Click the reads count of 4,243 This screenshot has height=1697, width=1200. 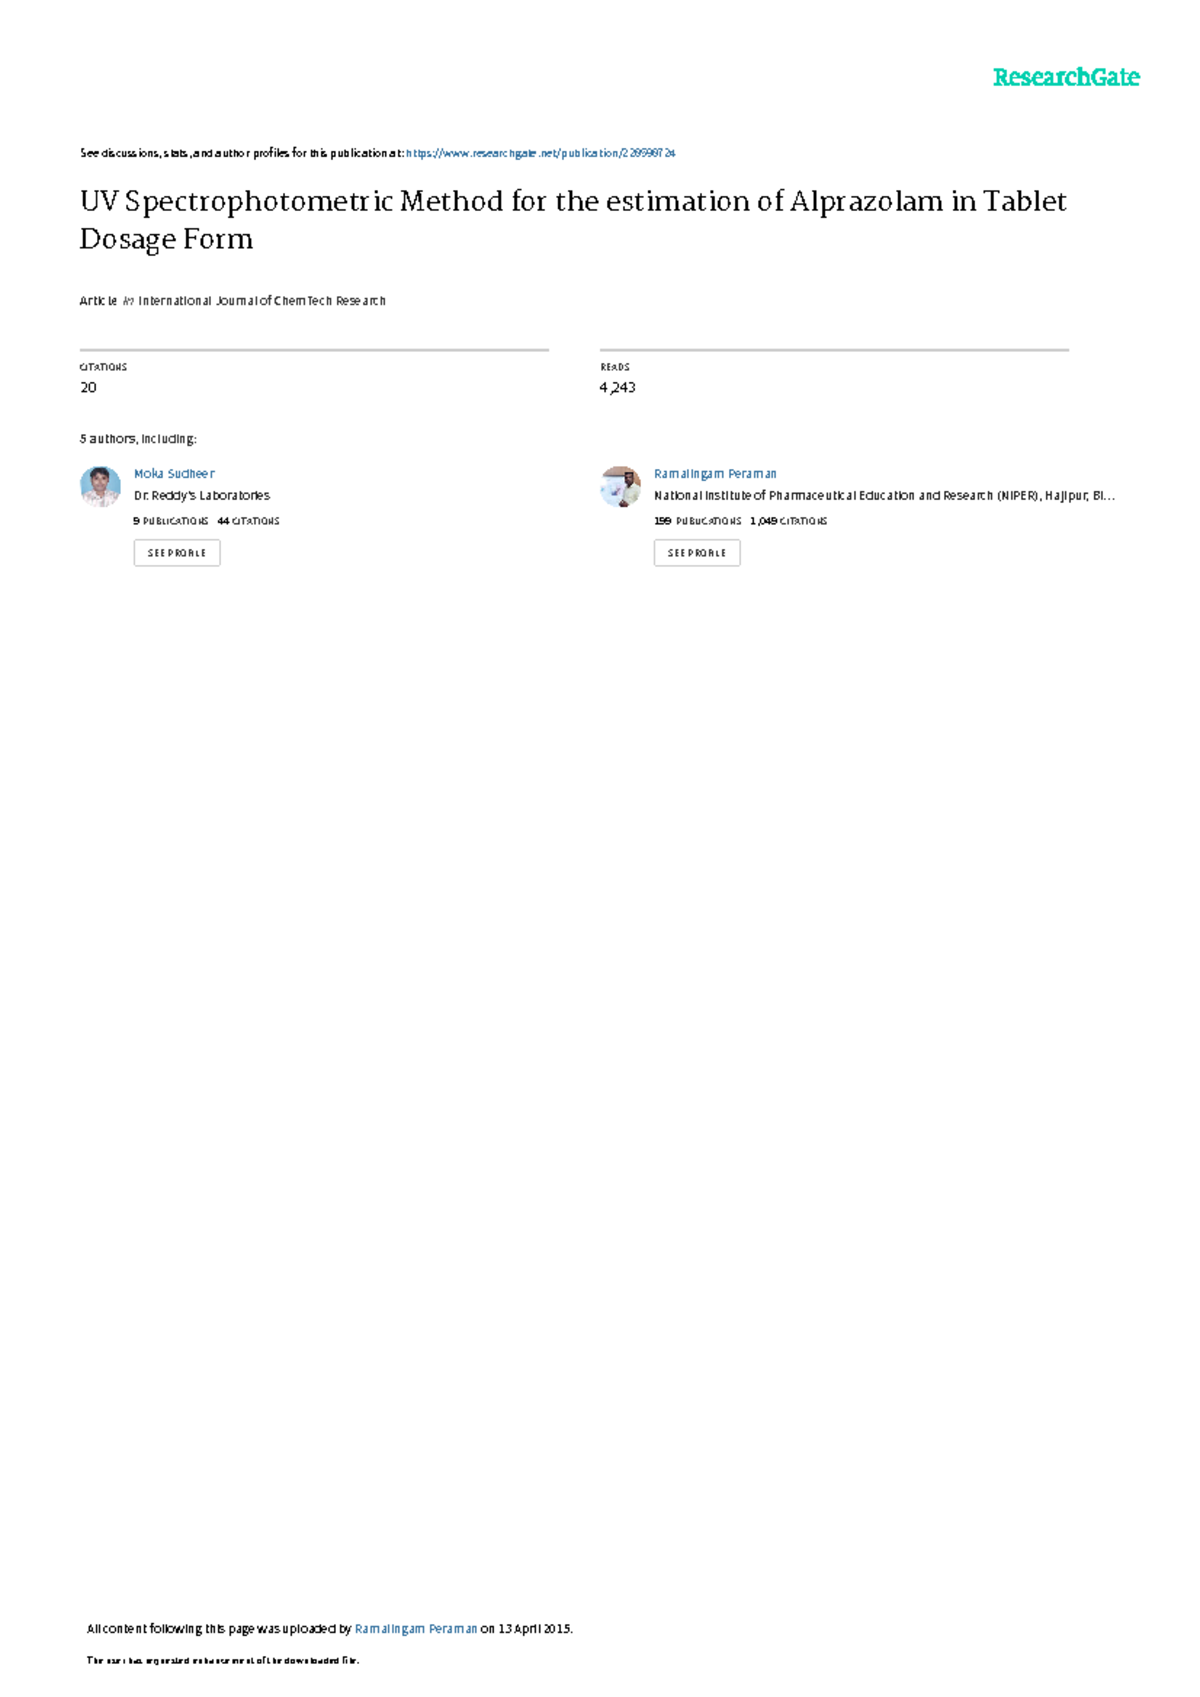617,387
